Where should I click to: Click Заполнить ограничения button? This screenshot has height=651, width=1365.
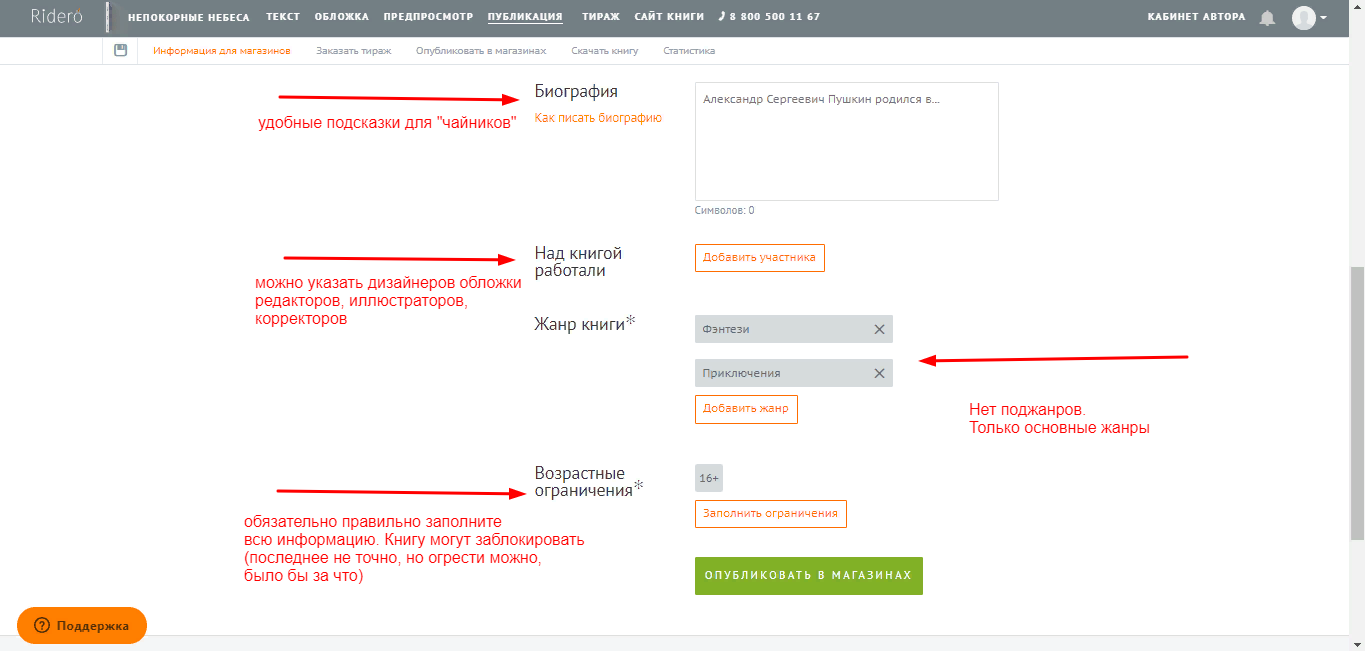(x=770, y=513)
